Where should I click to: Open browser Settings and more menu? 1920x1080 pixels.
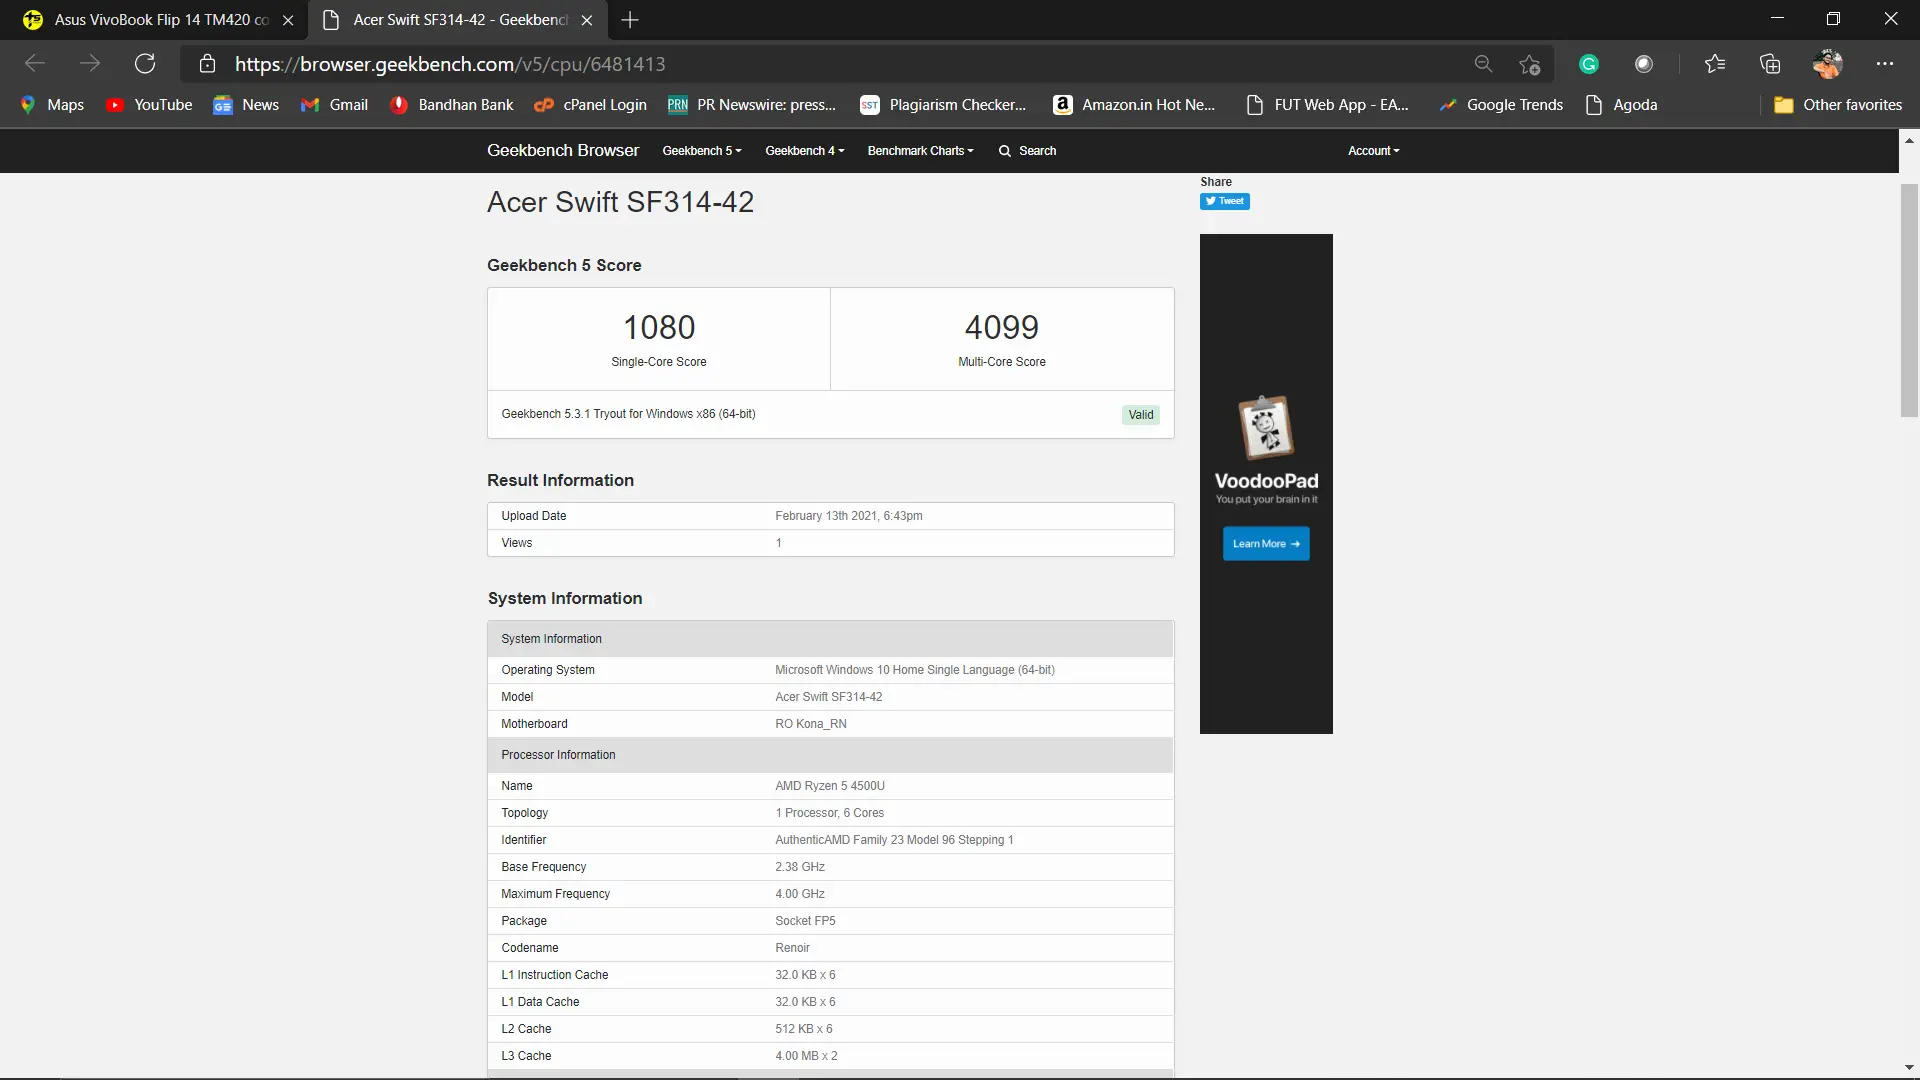[1885, 64]
